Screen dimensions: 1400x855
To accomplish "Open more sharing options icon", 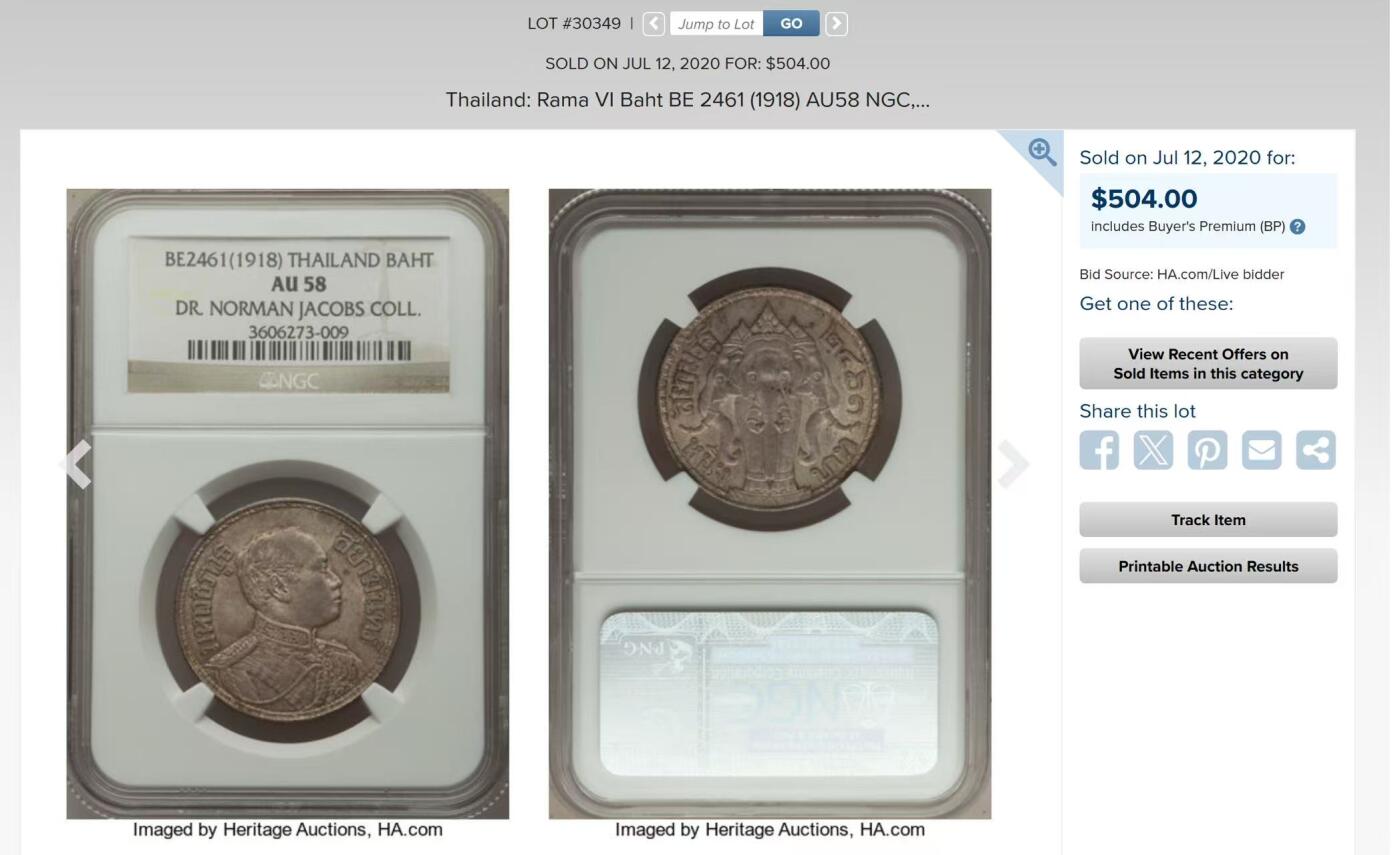I will coord(1316,450).
